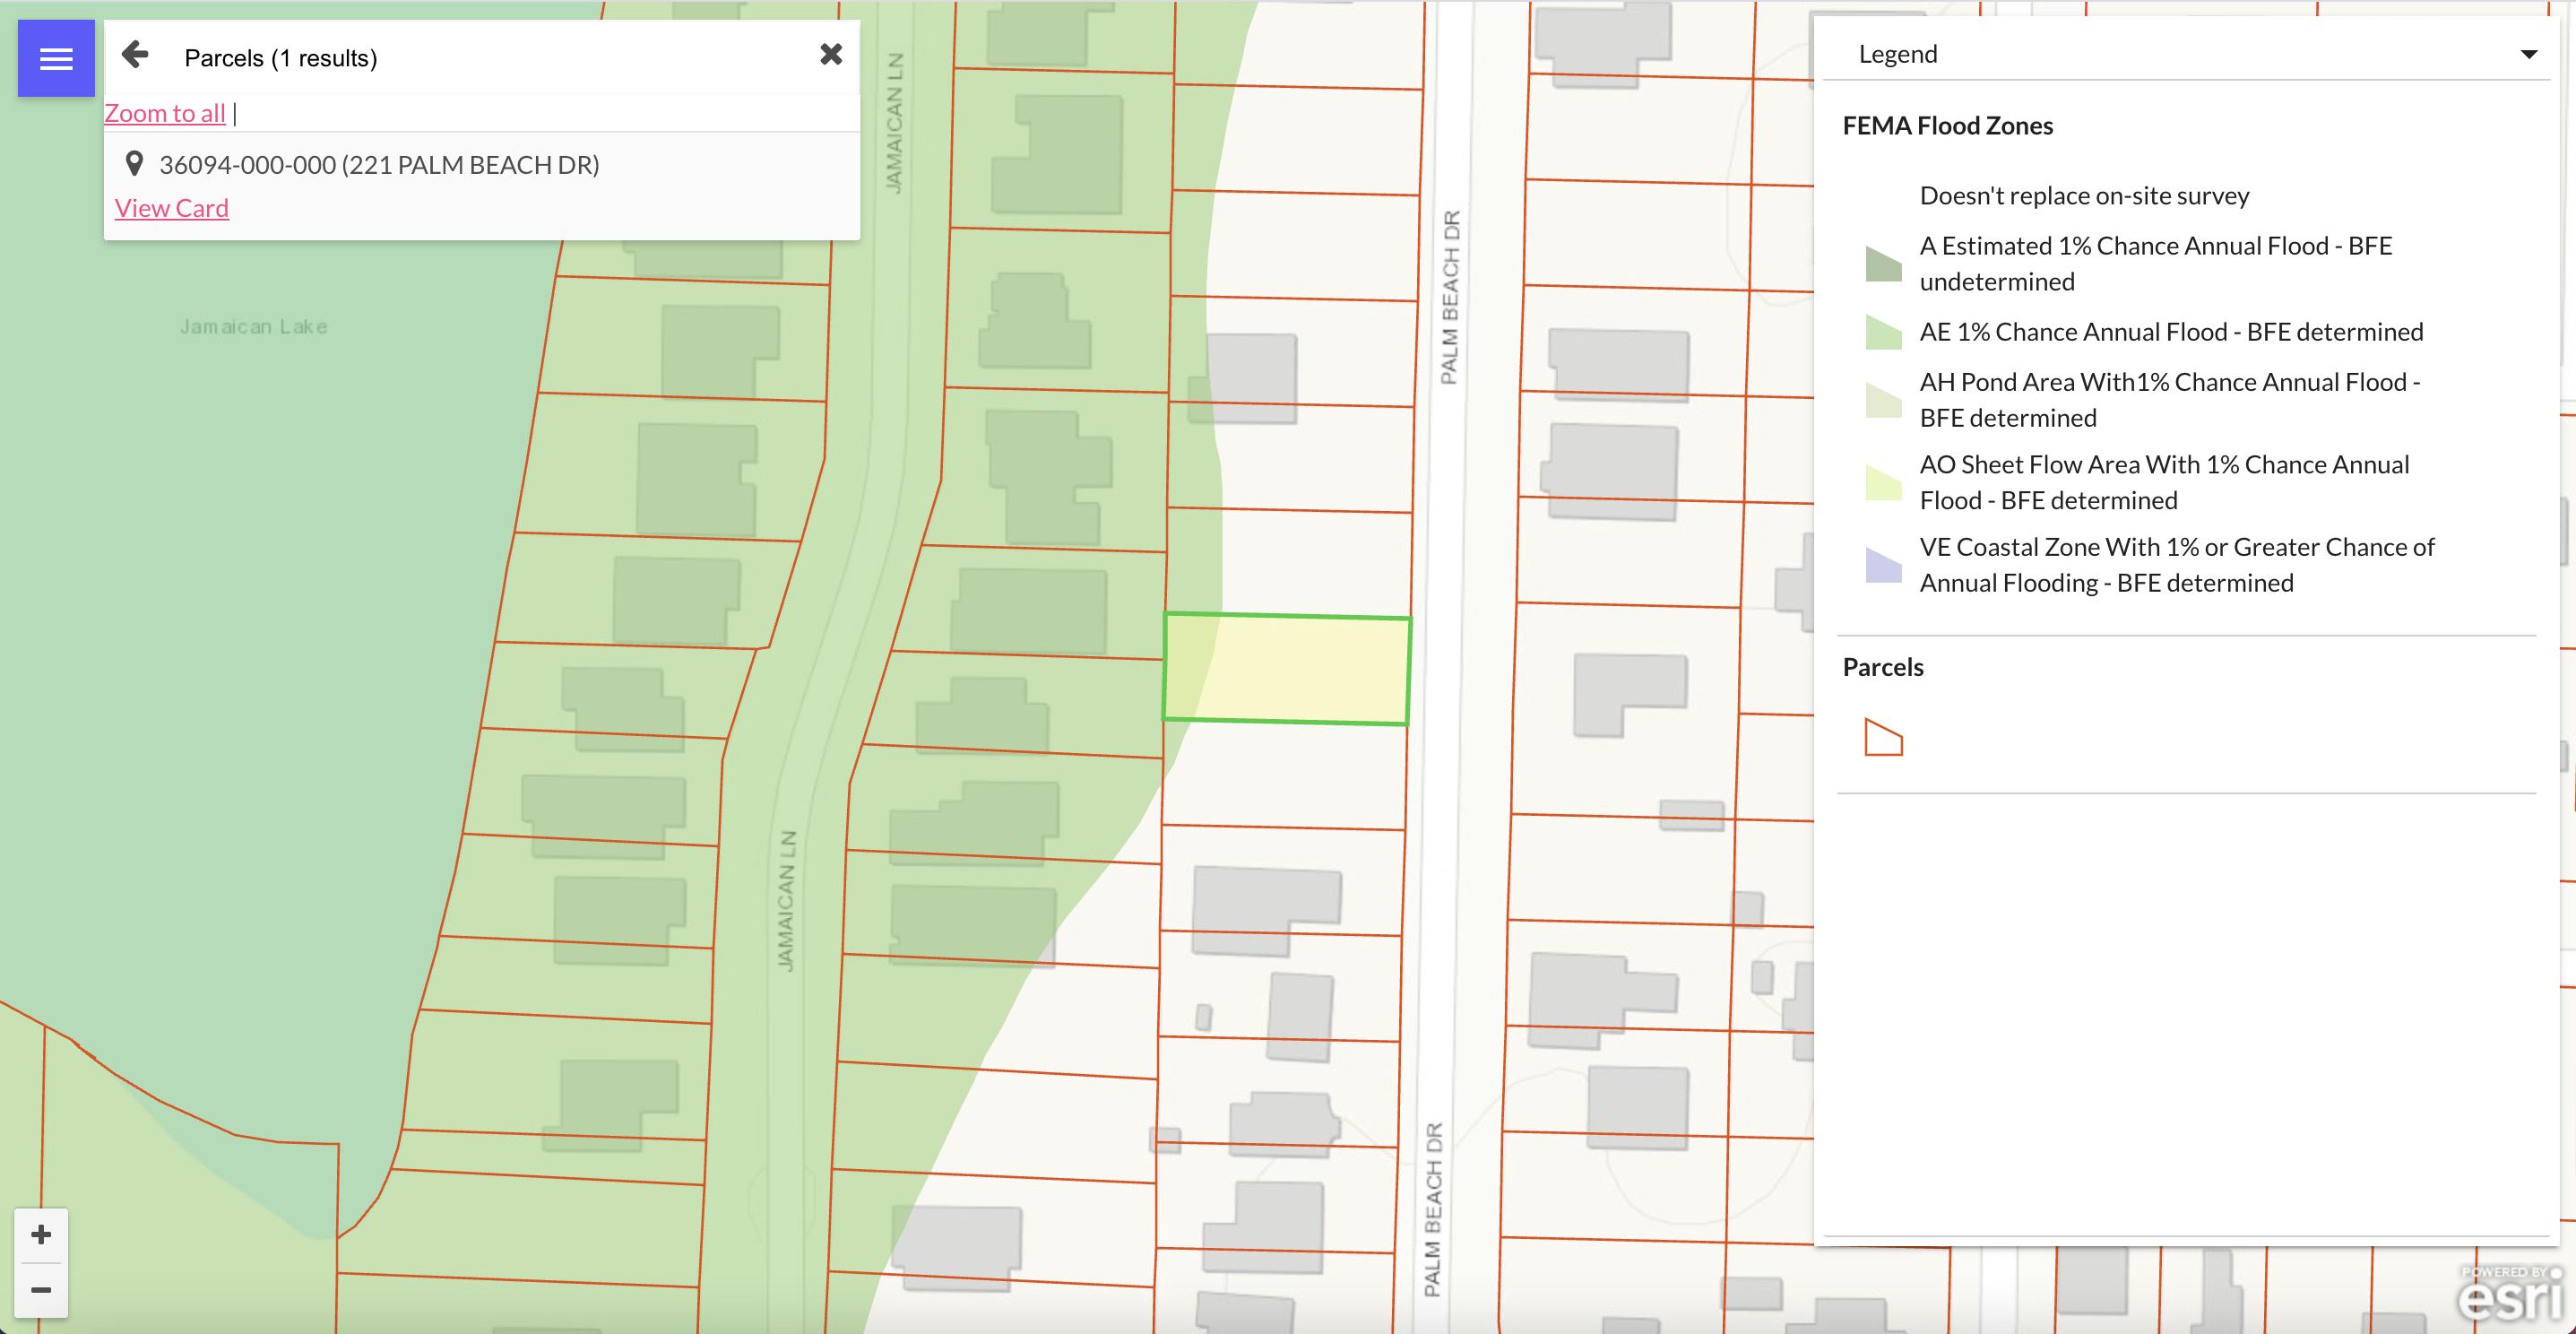Click the highlighted yellow parcel on map
Image resolution: width=2576 pixels, height=1334 pixels.
[x=1287, y=669]
